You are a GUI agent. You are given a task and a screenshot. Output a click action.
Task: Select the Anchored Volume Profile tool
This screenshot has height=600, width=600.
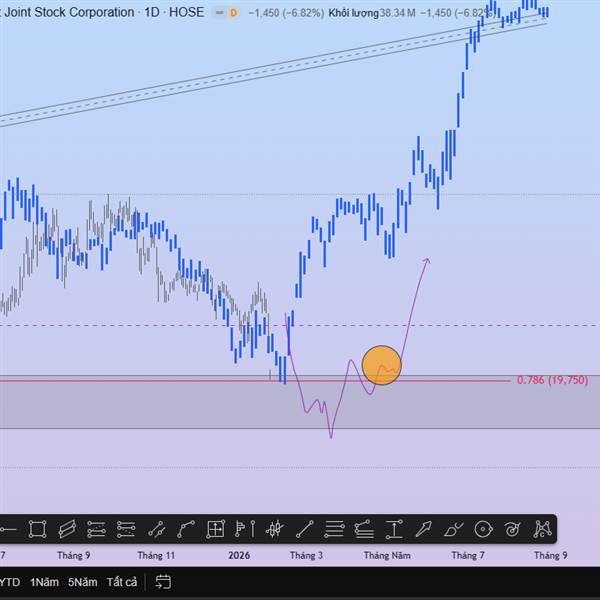[x=245, y=530]
